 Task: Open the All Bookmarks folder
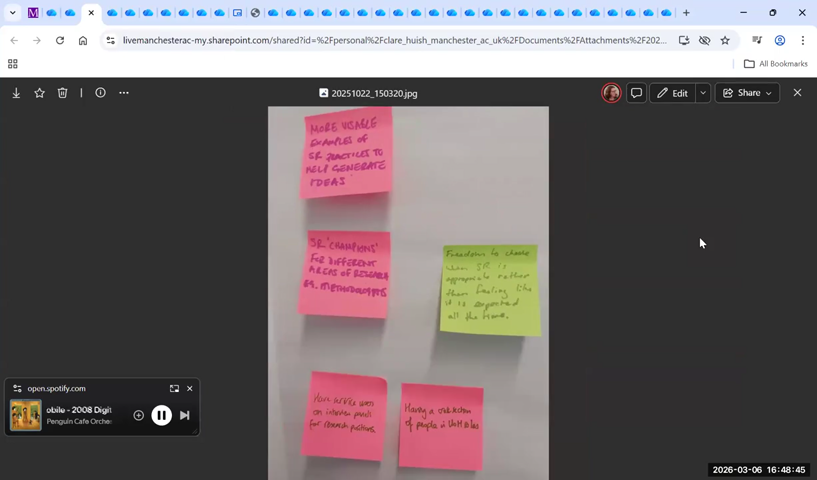pos(775,64)
